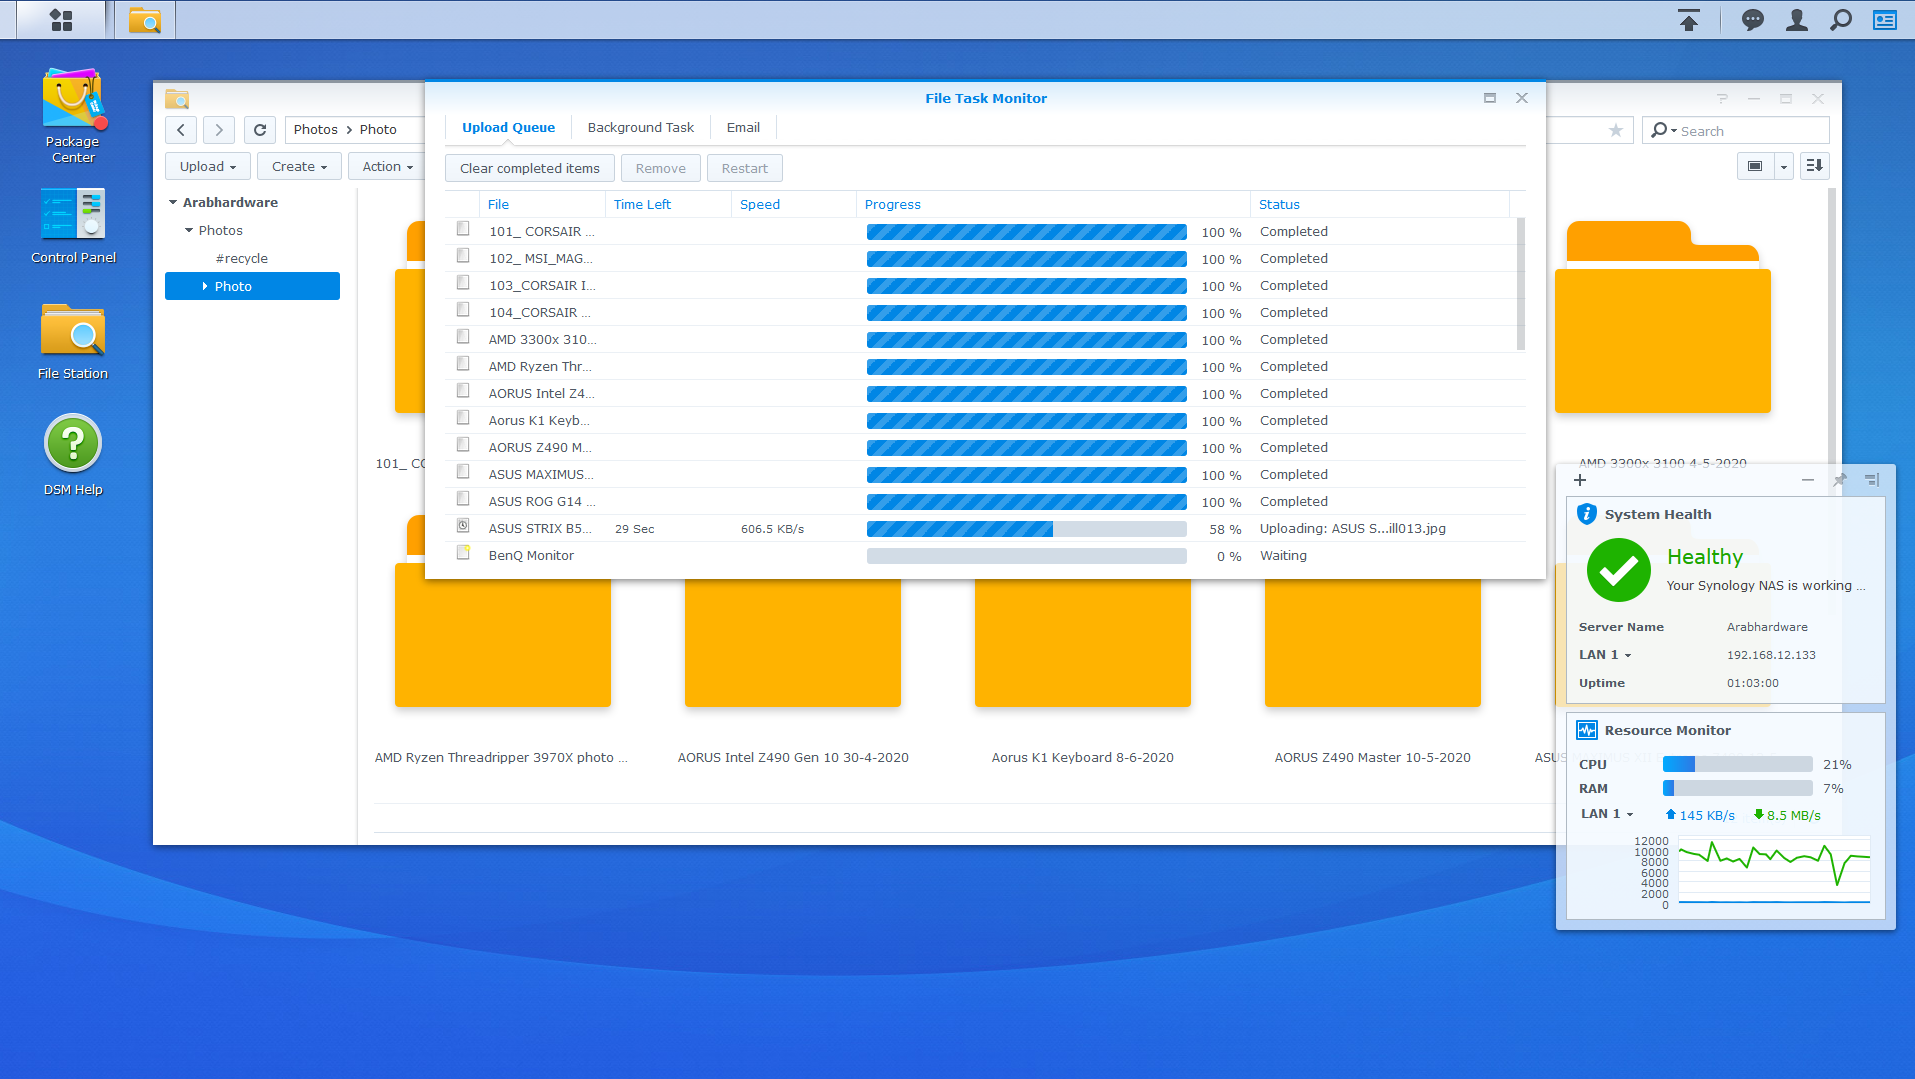Expand the Photo tree node arrow

pos(205,286)
